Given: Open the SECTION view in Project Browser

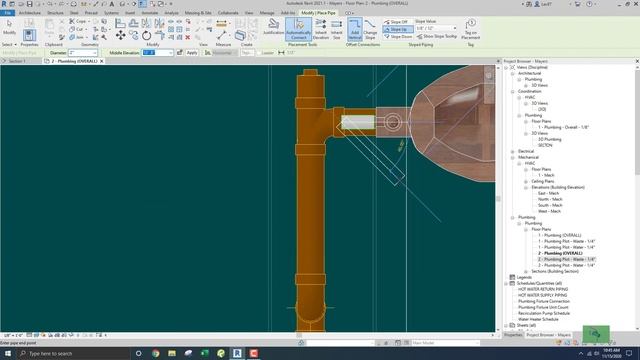Looking at the screenshot, I should (x=545, y=145).
